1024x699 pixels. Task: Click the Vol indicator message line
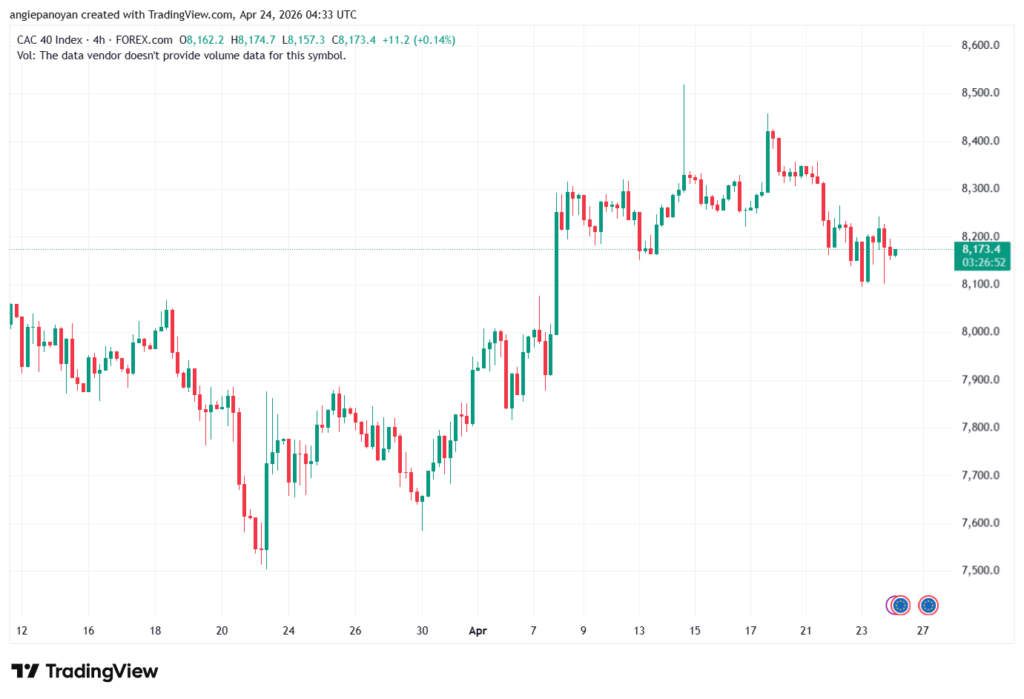(182, 56)
